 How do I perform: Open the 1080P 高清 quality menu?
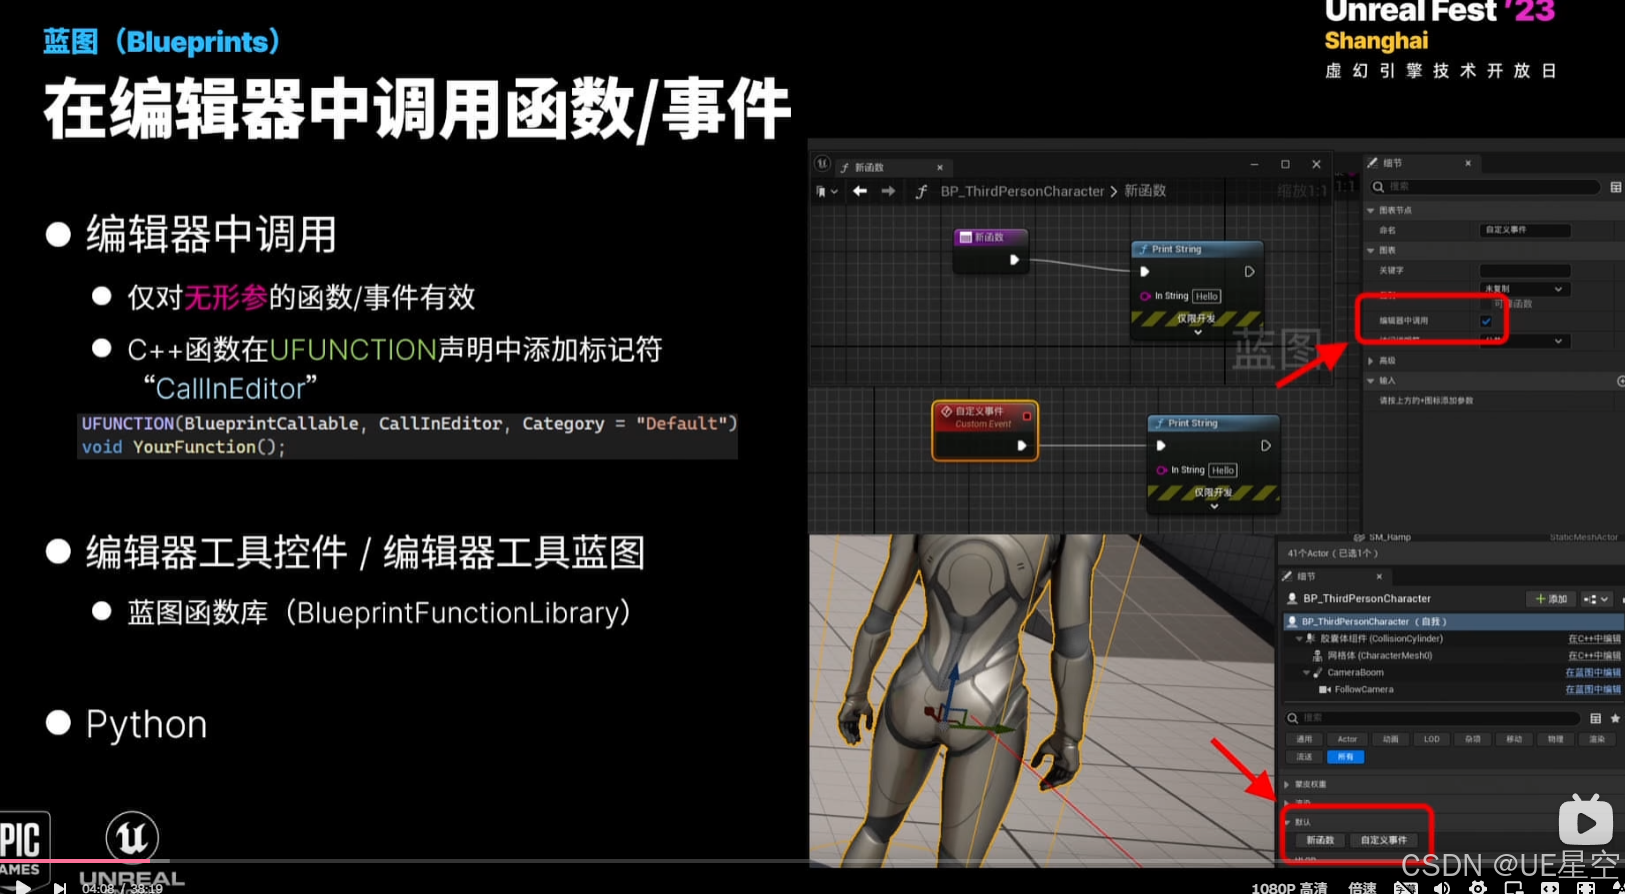[1289, 888]
